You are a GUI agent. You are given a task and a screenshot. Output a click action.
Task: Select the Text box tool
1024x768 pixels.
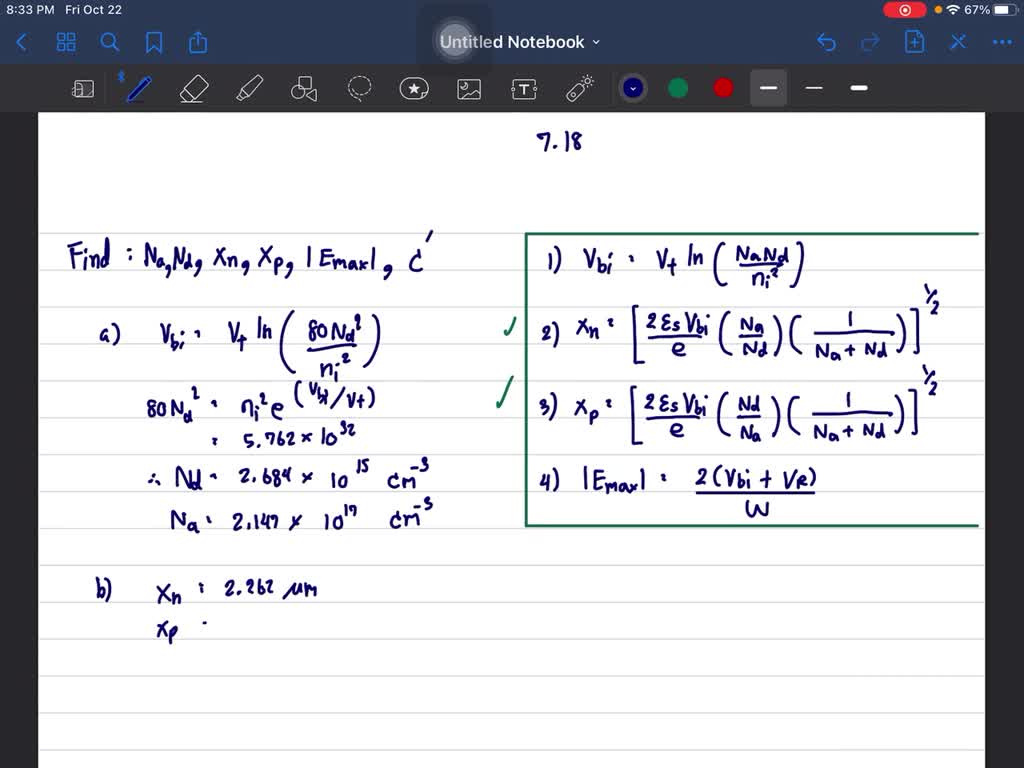[x=523, y=88]
